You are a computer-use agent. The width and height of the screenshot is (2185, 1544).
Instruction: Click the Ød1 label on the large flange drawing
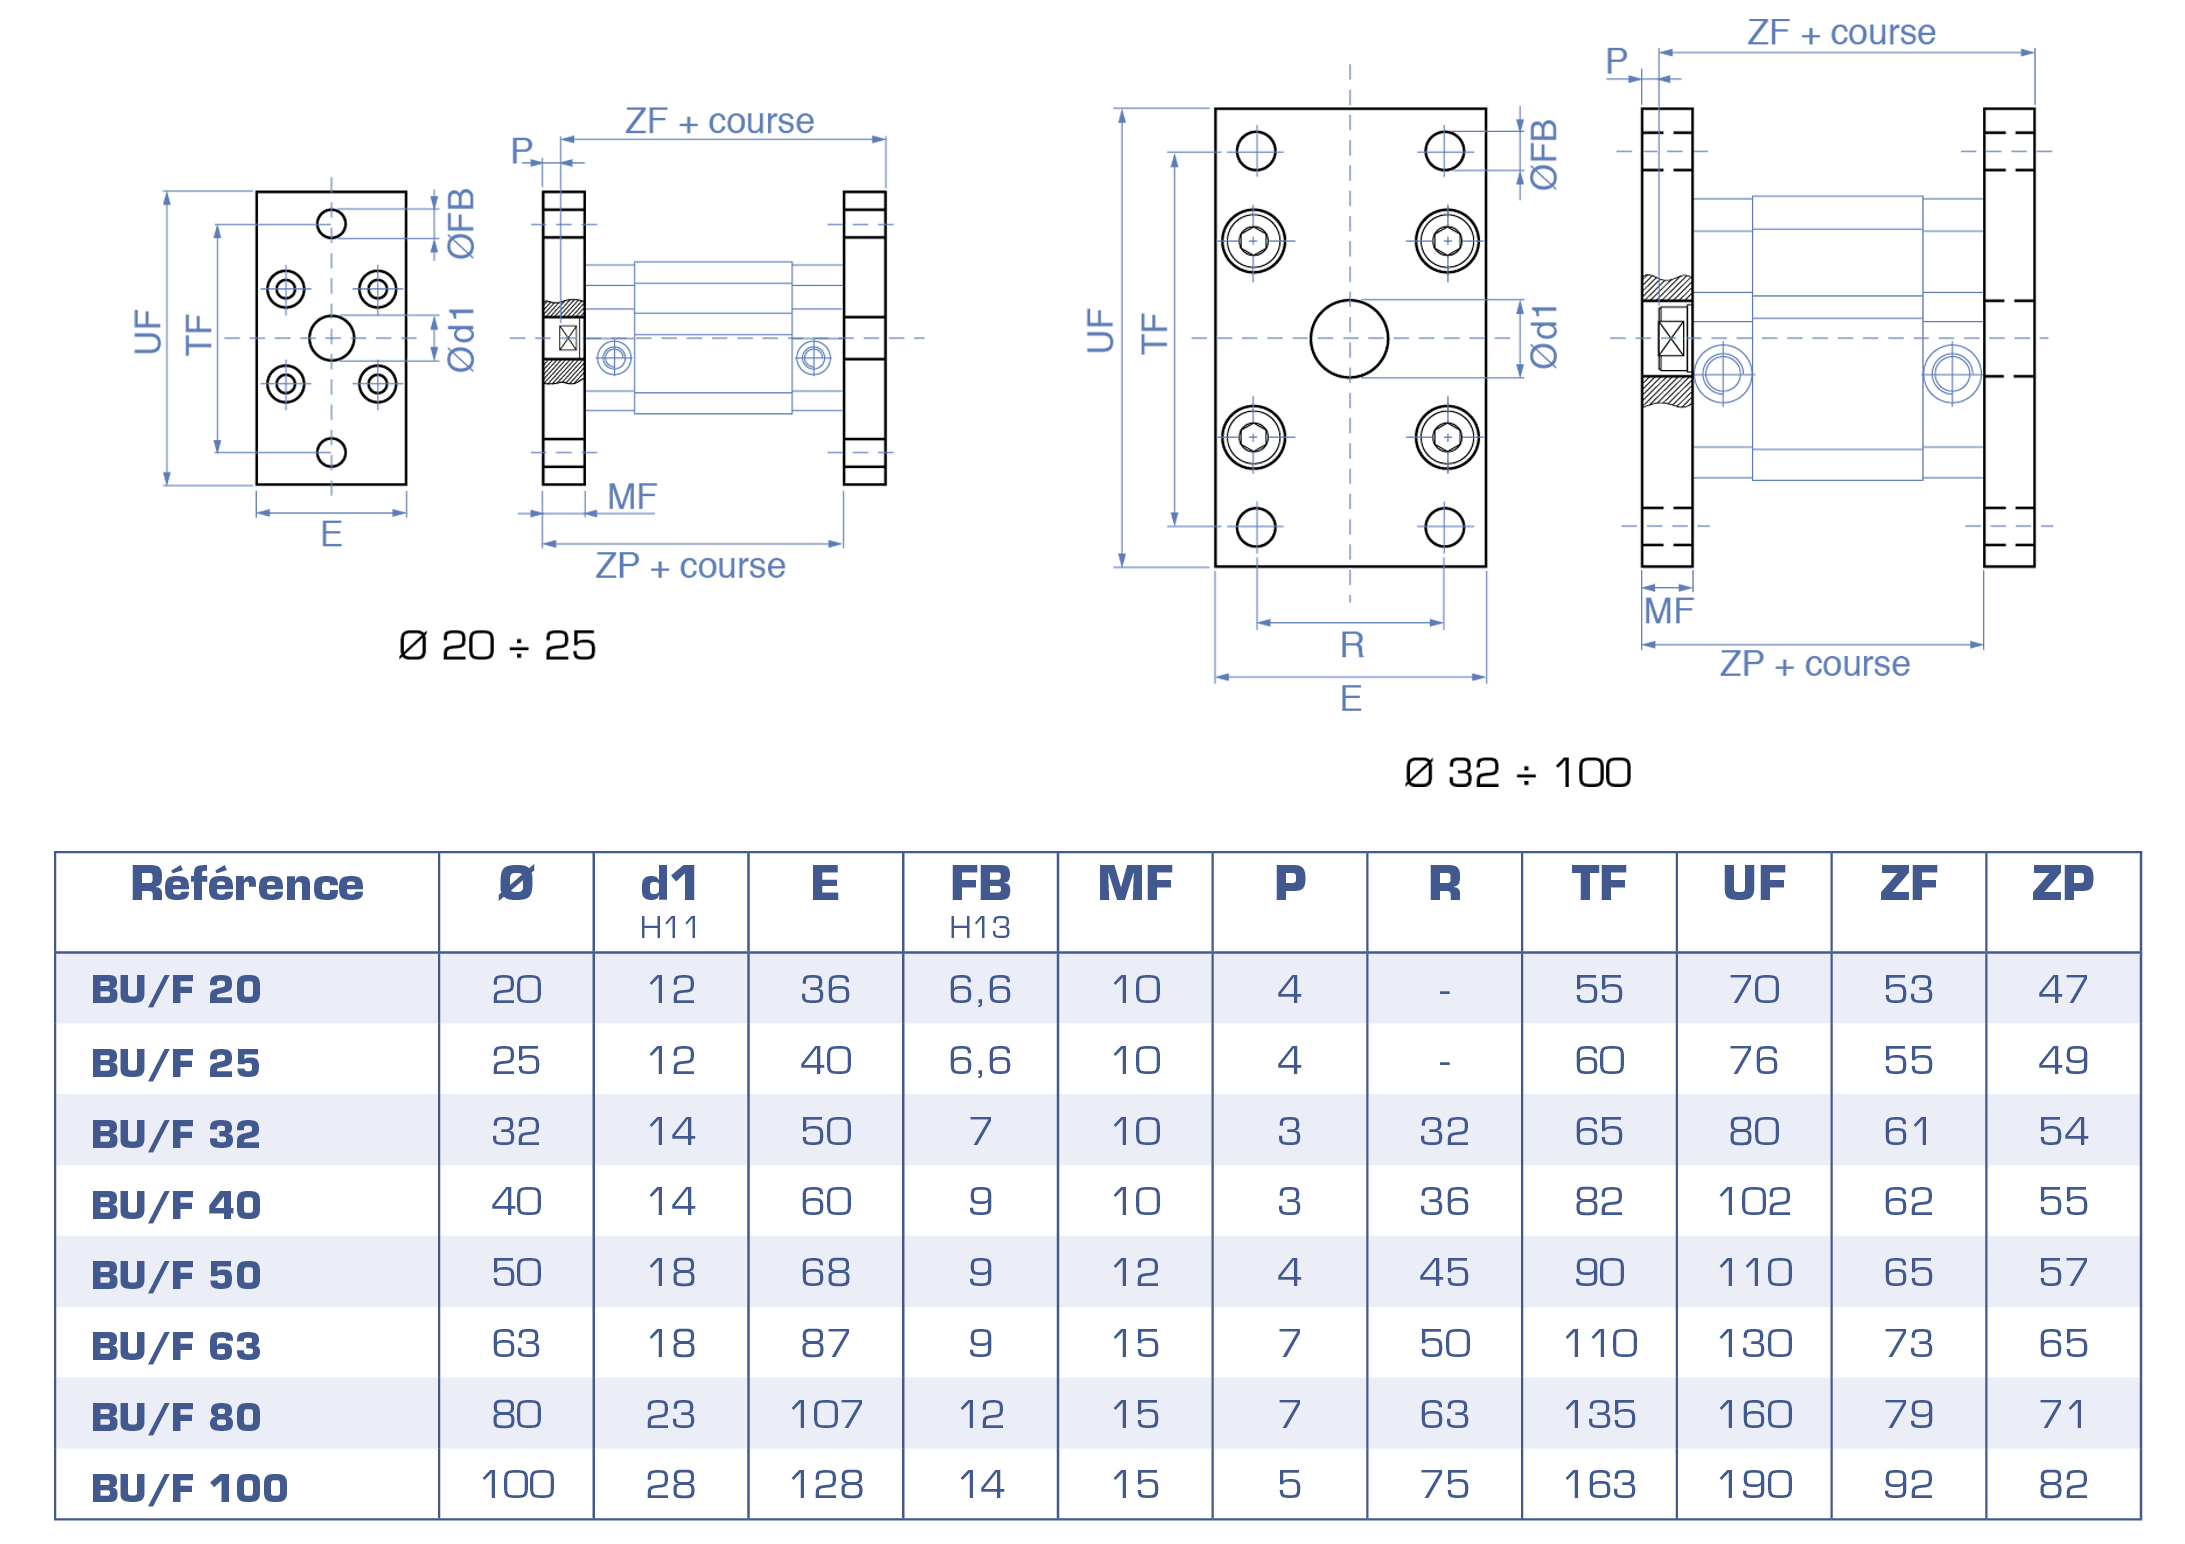click(1544, 338)
